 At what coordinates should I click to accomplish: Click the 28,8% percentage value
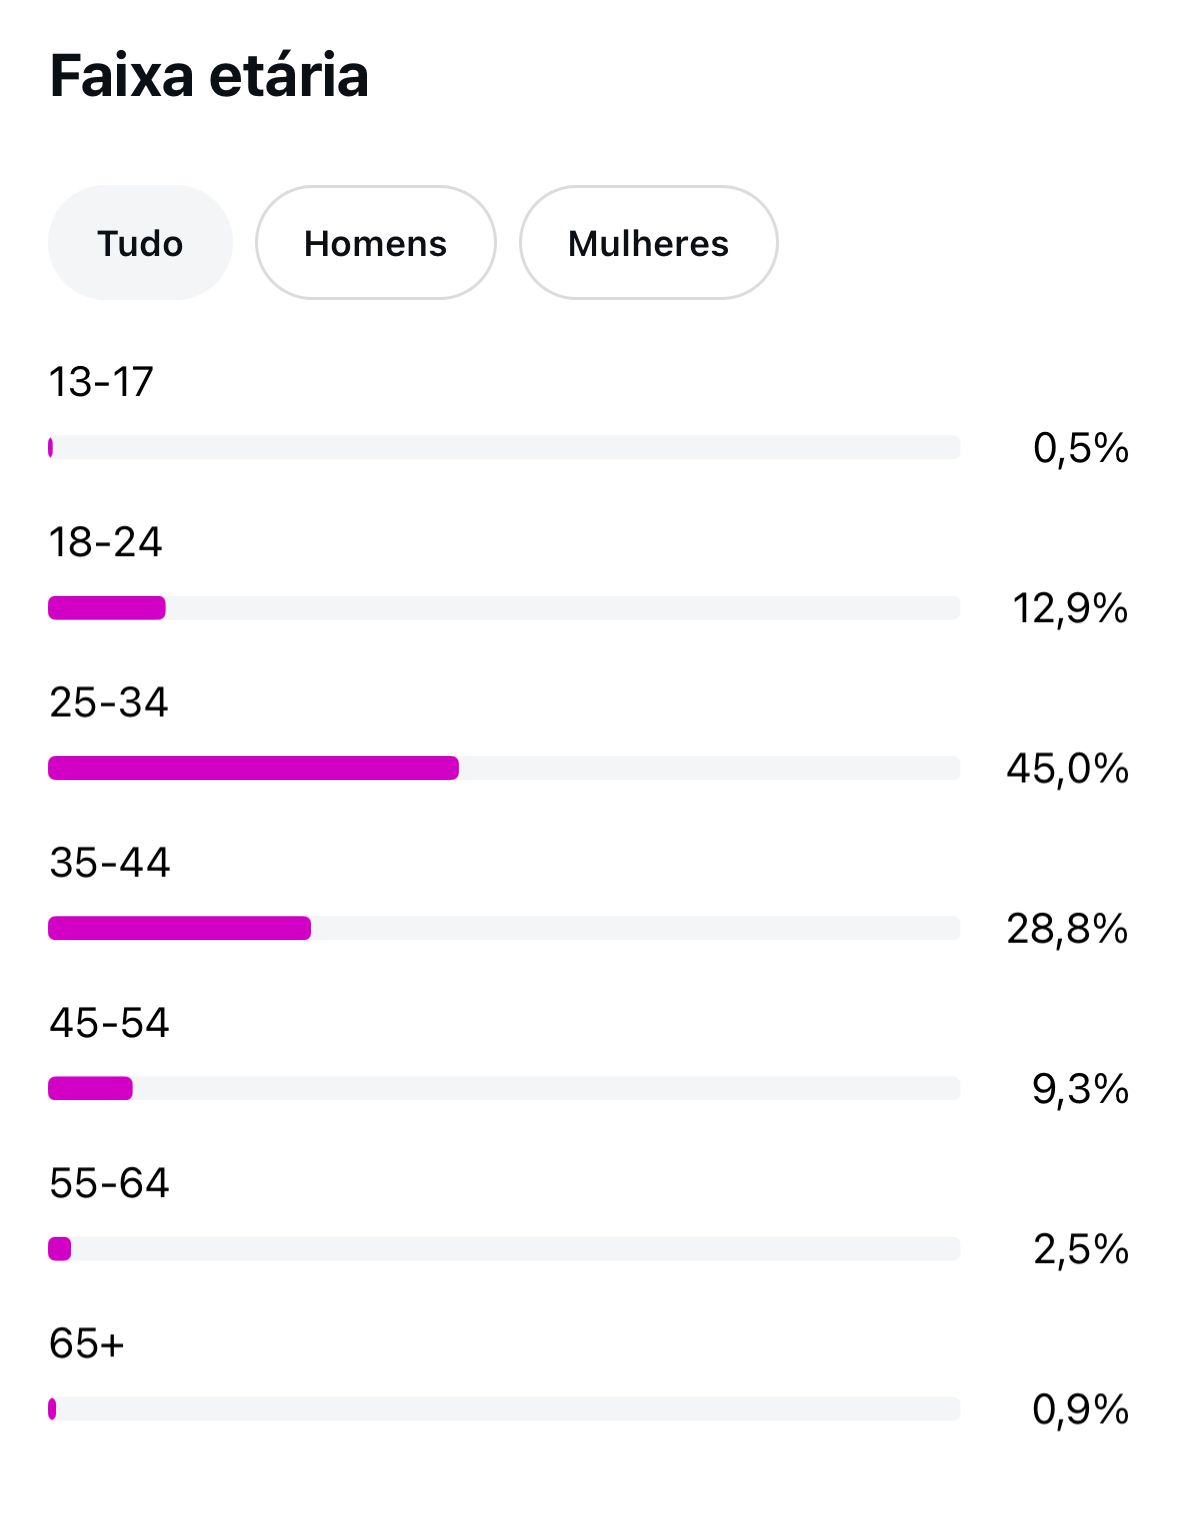click(x=1067, y=929)
